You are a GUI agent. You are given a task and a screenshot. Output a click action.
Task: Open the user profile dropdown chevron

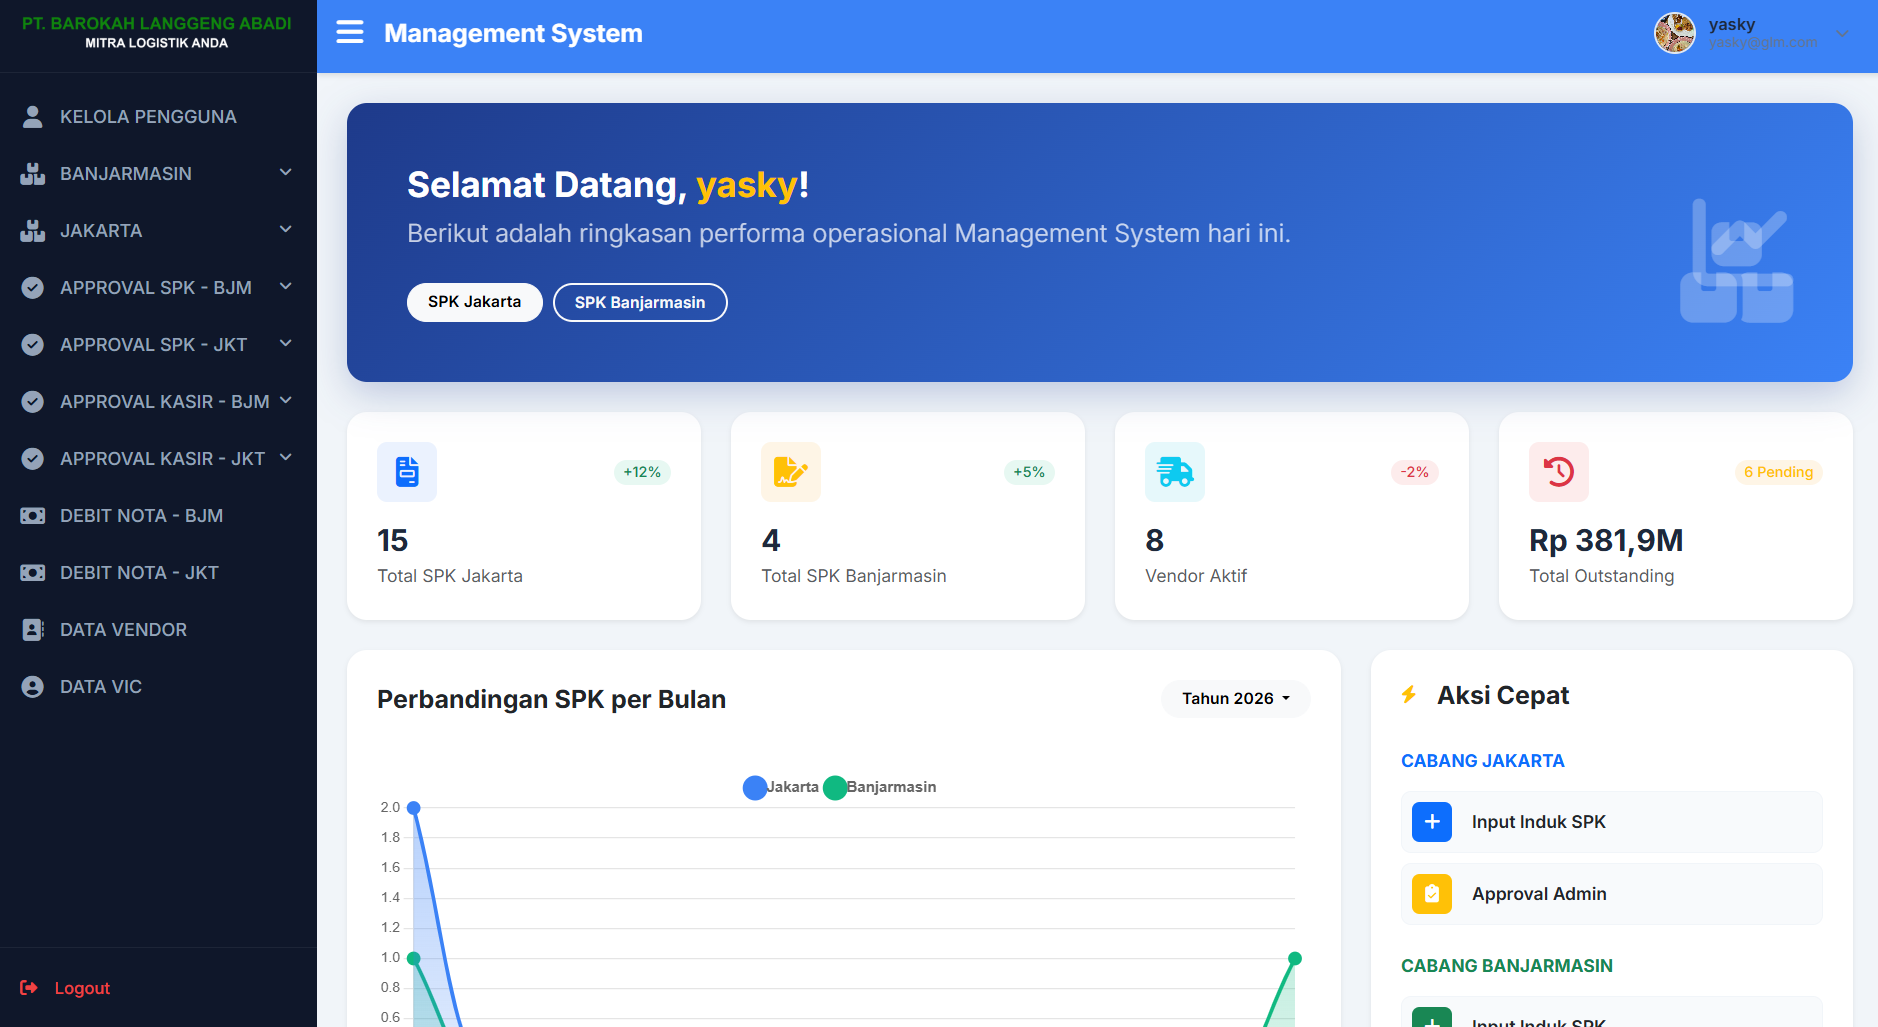click(x=1842, y=34)
